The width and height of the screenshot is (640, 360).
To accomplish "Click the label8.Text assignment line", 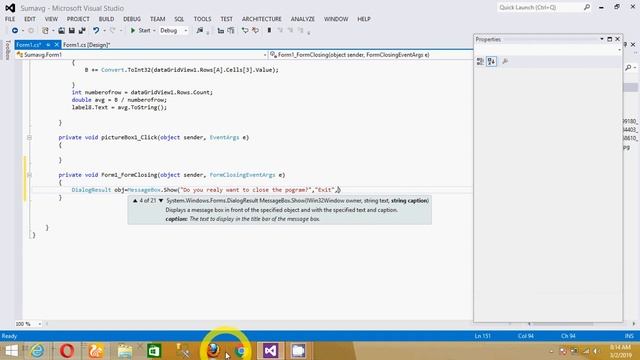I will (x=119, y=108).
